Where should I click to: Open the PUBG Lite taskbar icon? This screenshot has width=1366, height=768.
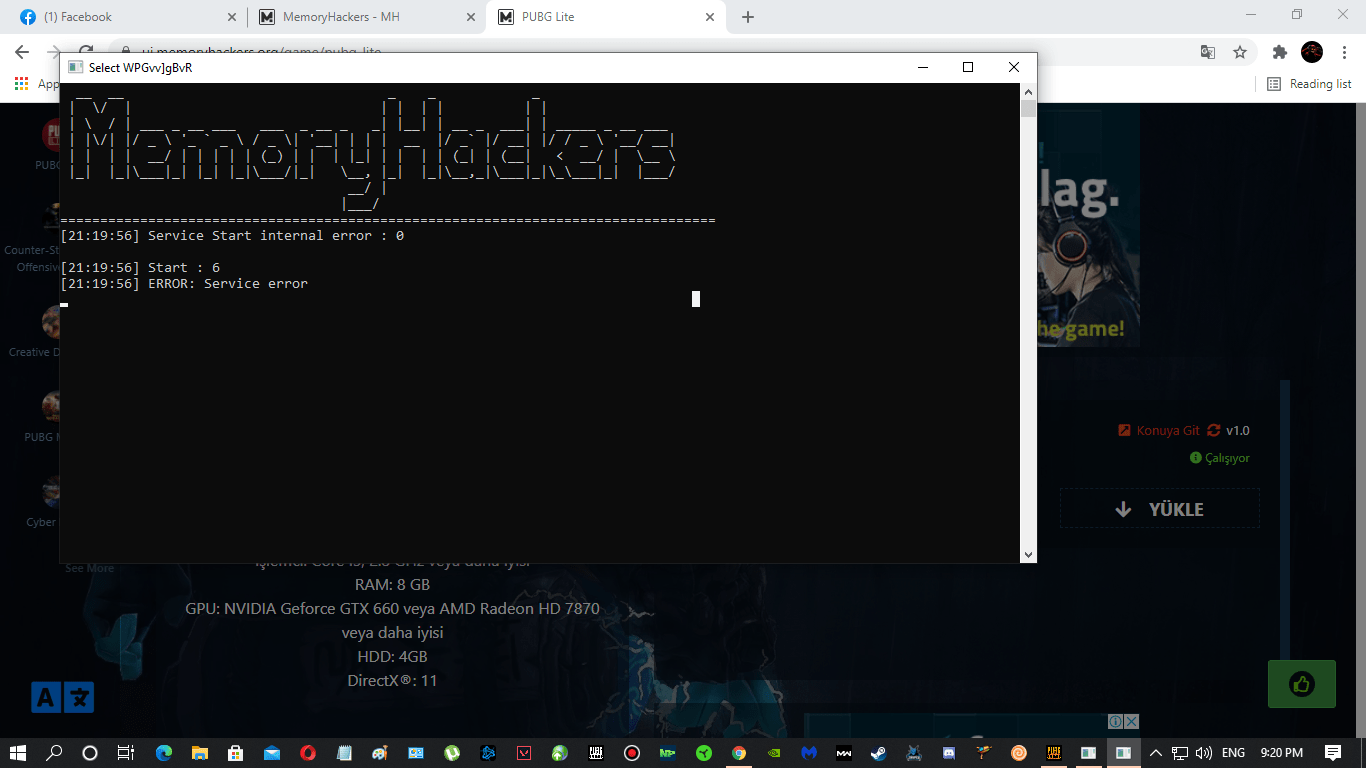(1053, 753)
